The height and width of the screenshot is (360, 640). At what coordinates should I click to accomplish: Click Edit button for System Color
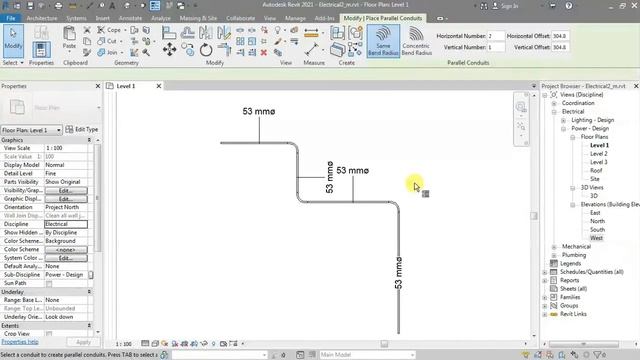(x=66, y=258)
